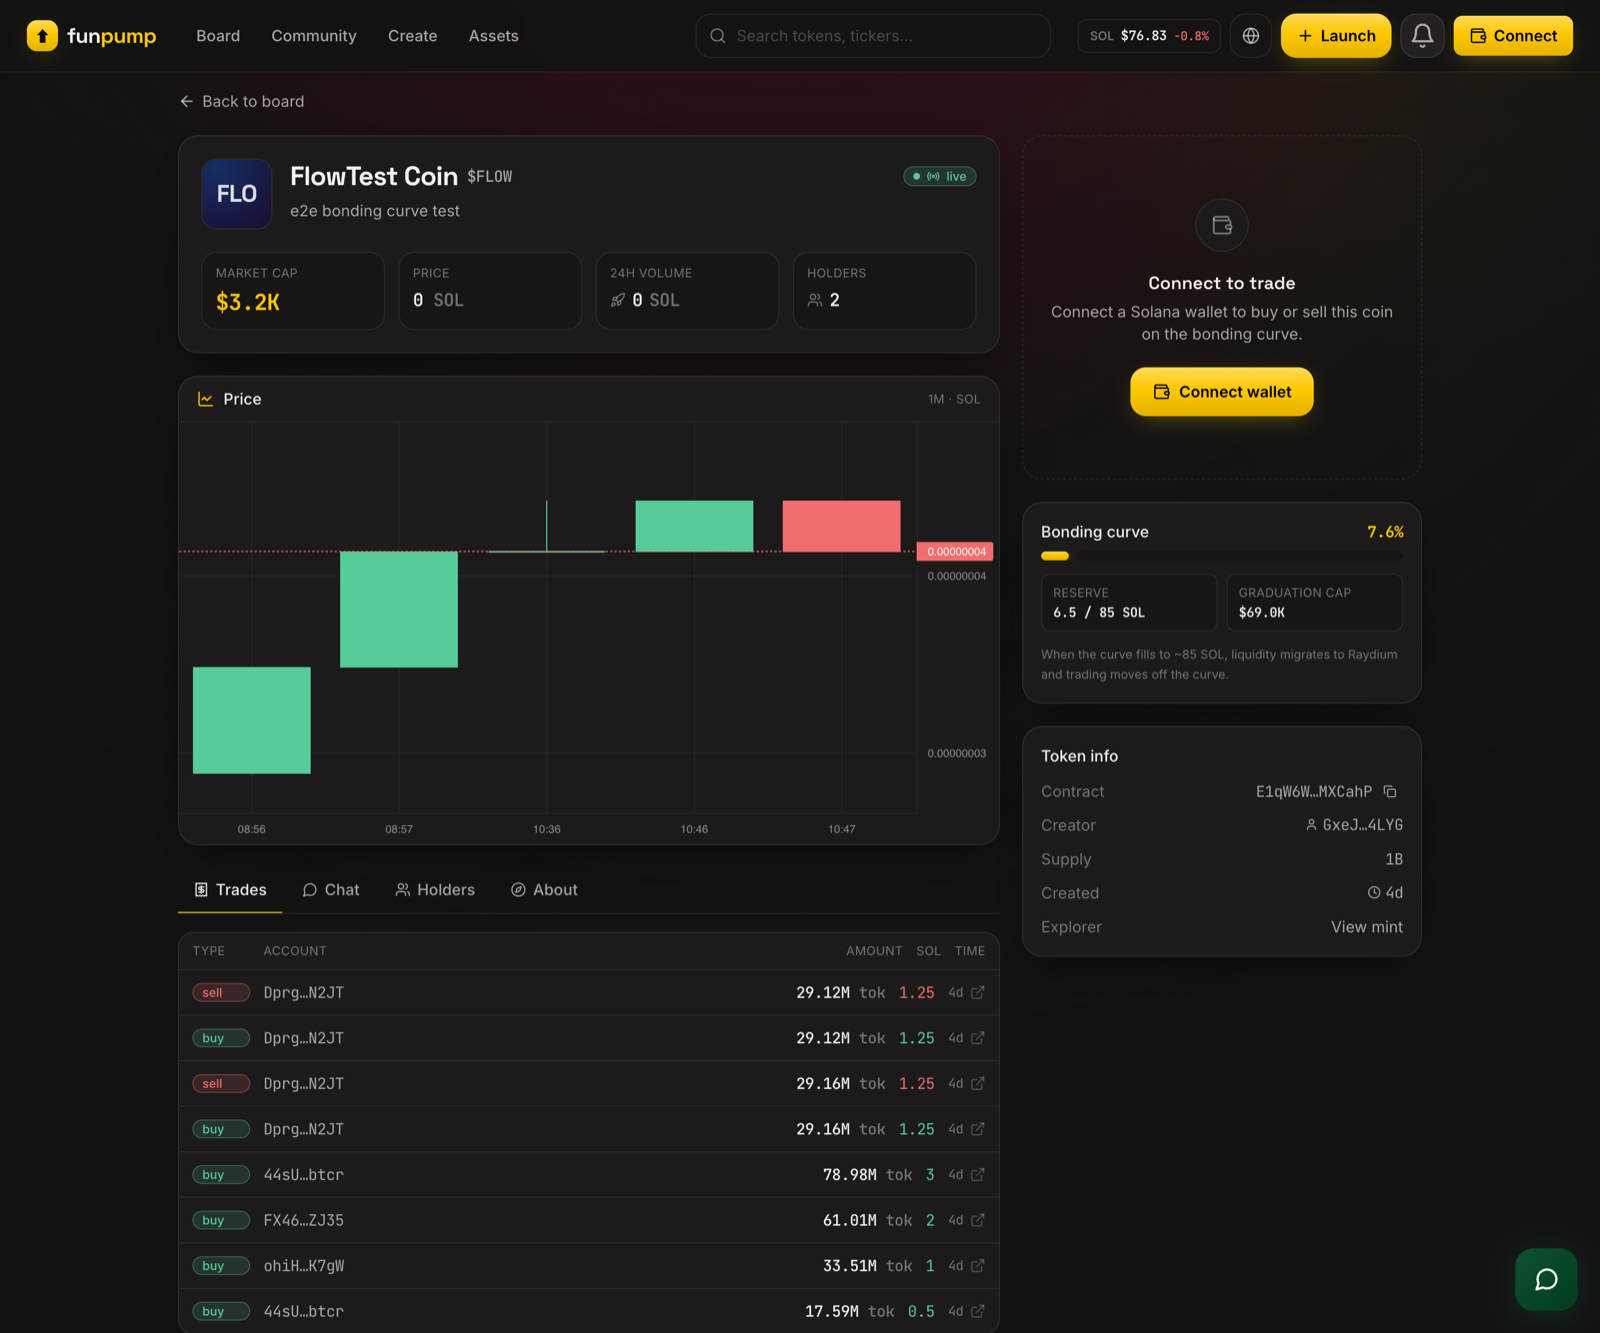Viewport: 1600px width, 1333px height.
Task: Open external link for sell 29.16M trade
Action: point(978,1084)
